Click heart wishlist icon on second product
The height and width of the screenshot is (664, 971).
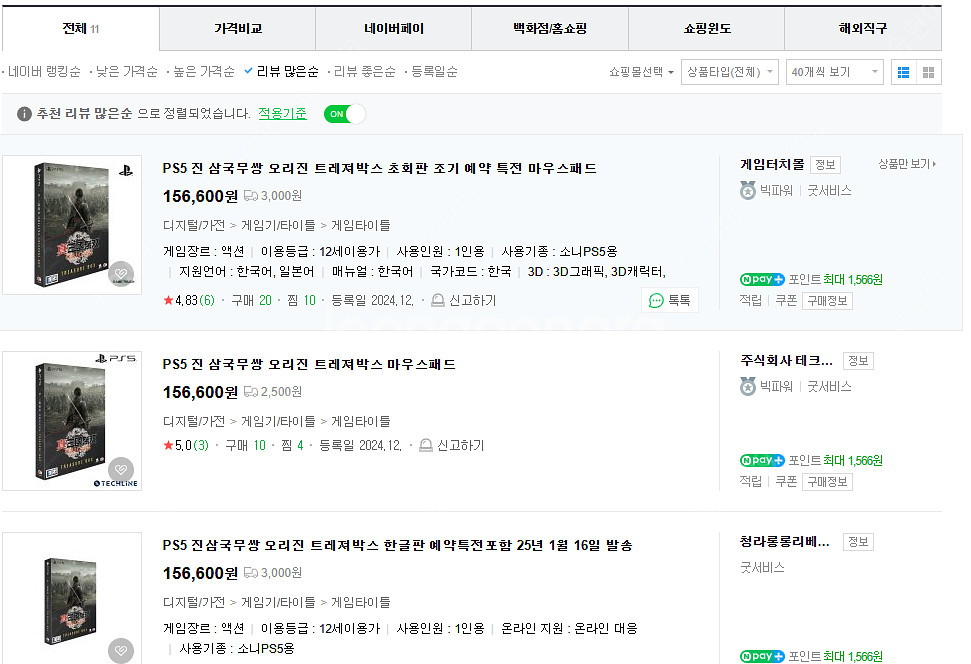click(121, 470)
